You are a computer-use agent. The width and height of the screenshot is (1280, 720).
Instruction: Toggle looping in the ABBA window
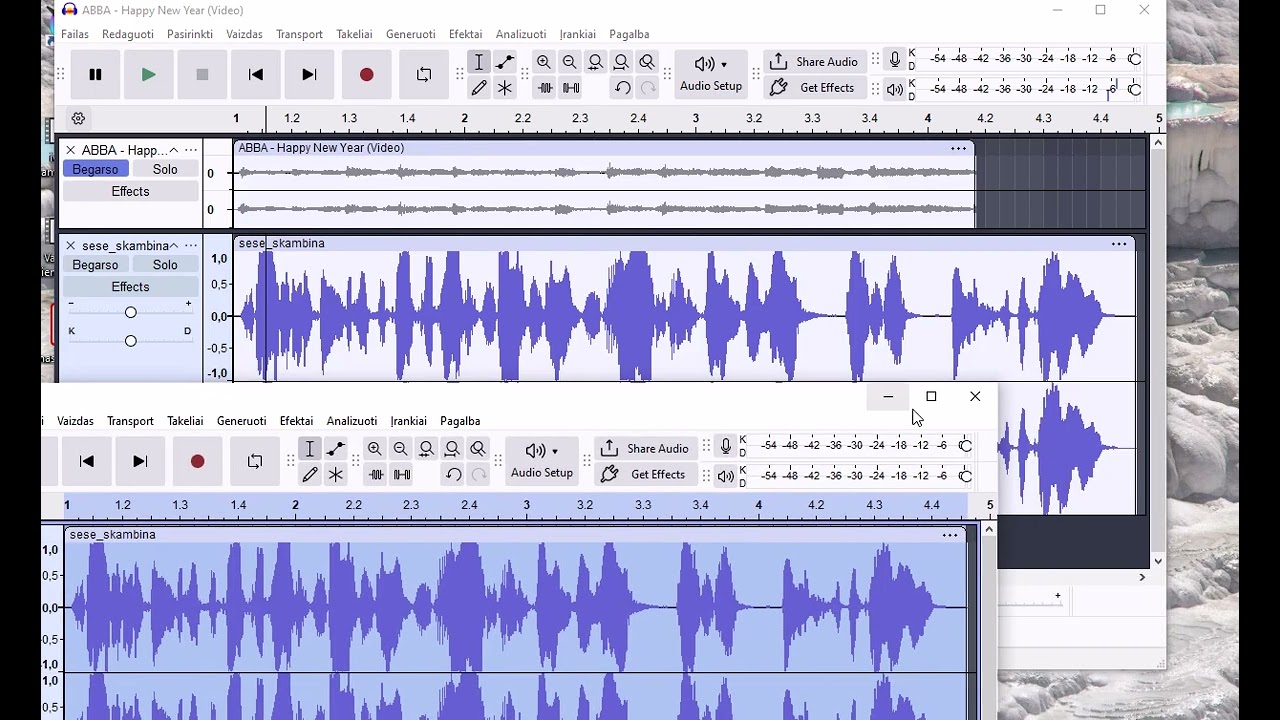pos(424,74)
